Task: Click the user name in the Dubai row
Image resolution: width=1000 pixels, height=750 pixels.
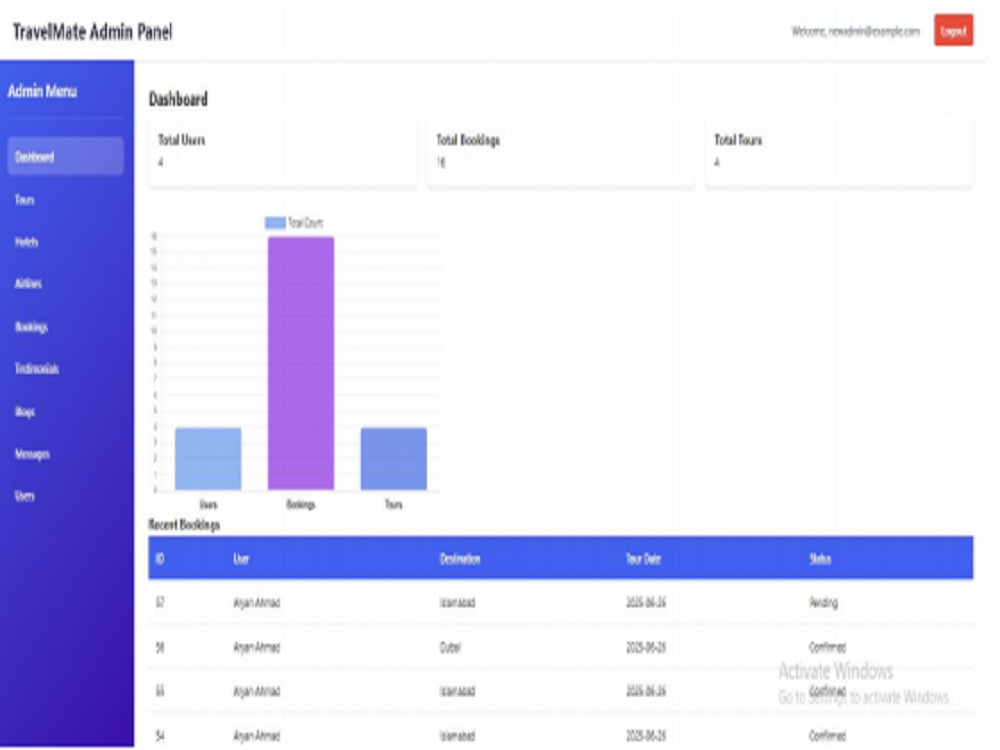Action: point(256,647)
